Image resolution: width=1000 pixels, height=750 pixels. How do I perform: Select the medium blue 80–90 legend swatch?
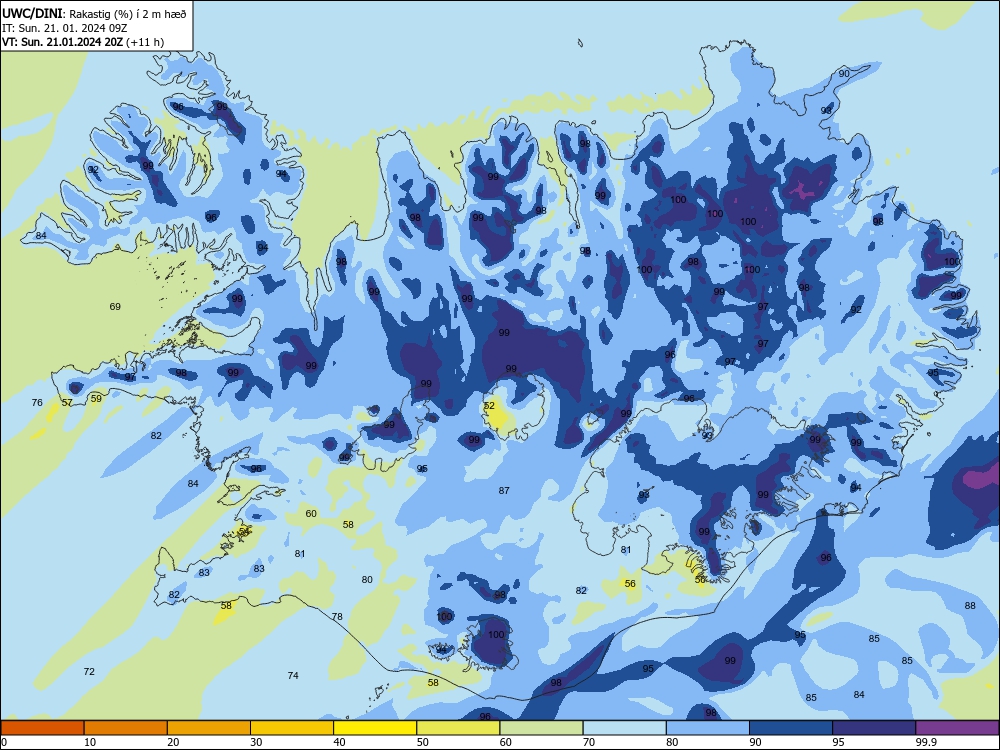point(708,728)
